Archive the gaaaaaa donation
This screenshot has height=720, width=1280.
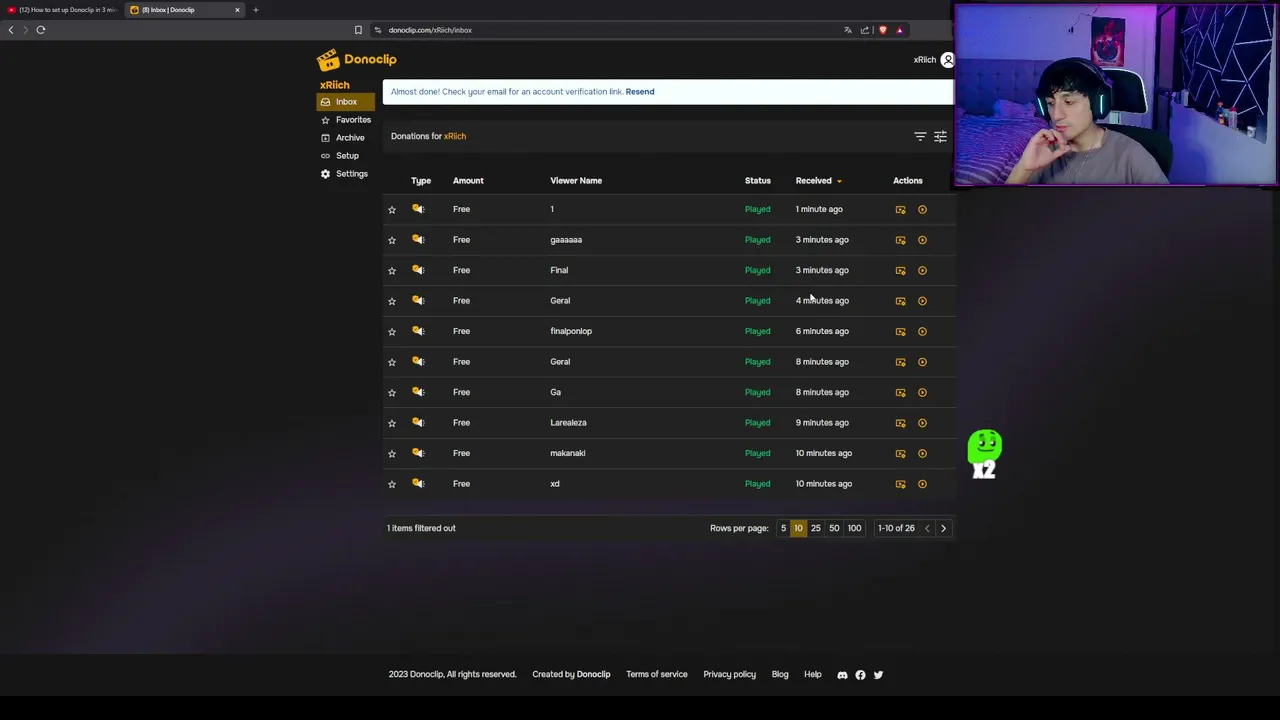900,240
